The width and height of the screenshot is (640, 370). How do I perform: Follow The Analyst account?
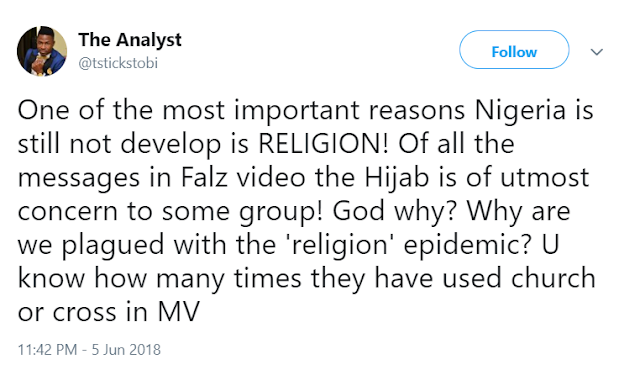514,50
